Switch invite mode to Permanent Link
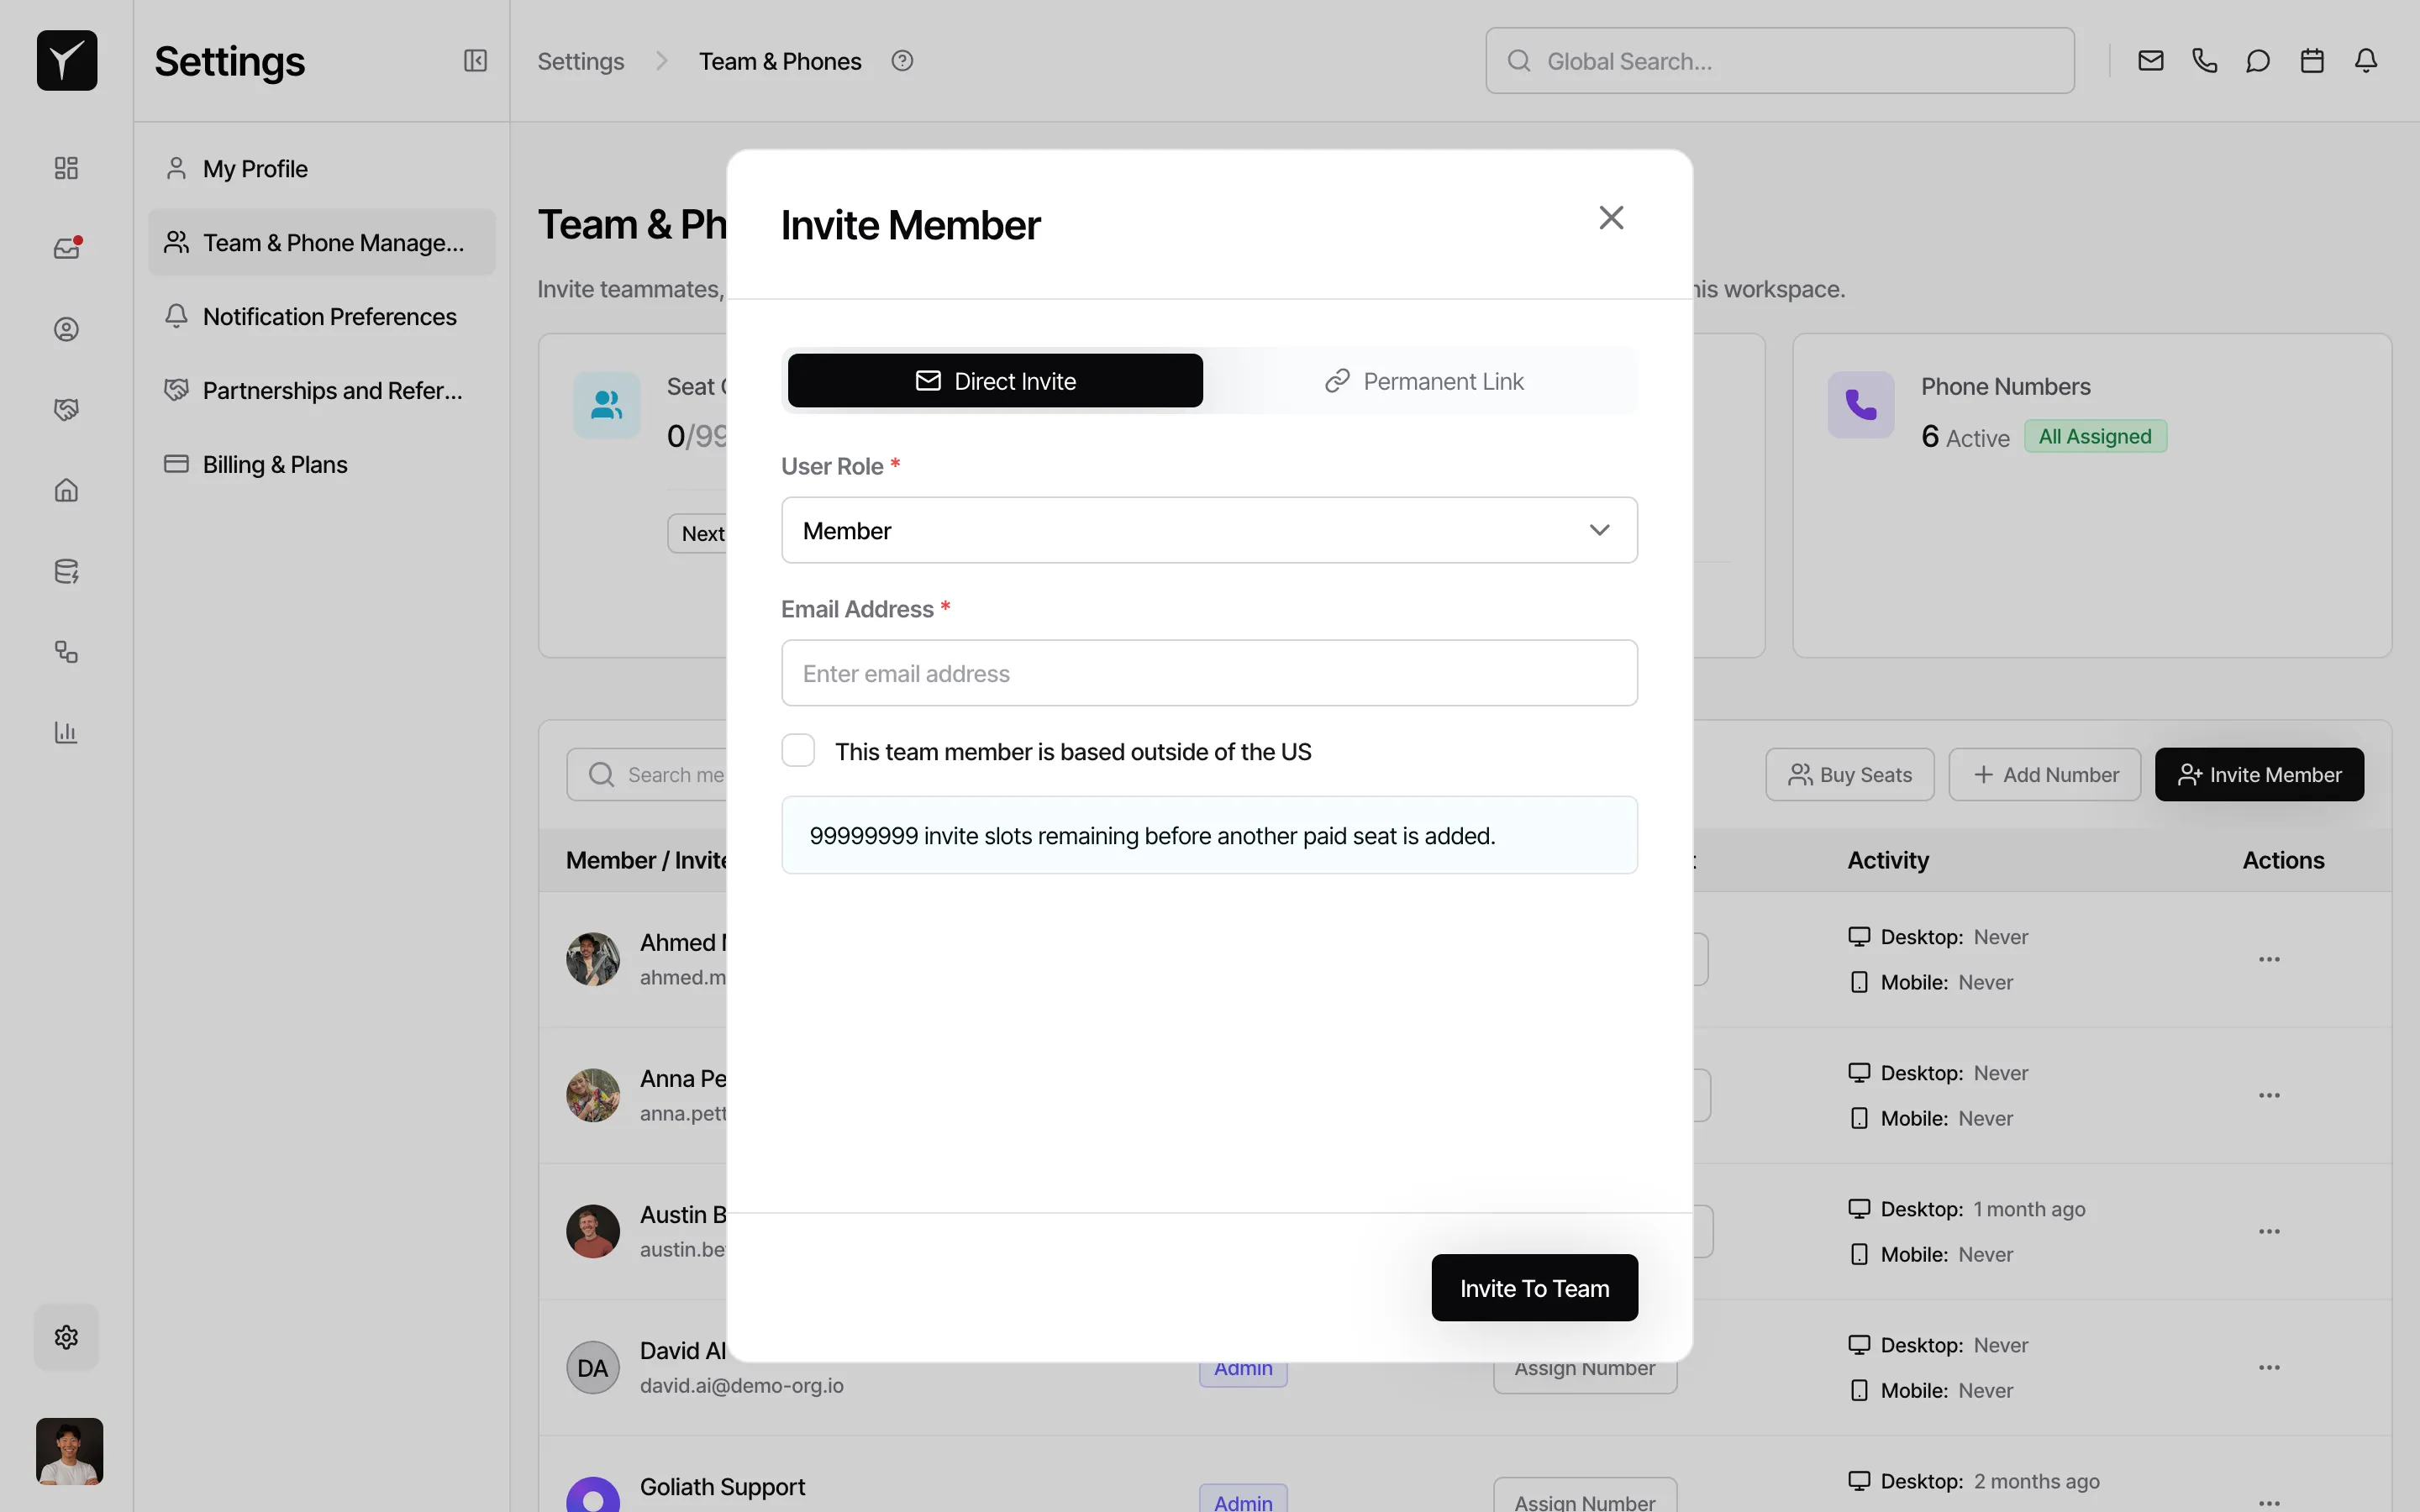2420x1512 pixels. pyautogui.click(x=1424, y=380)
